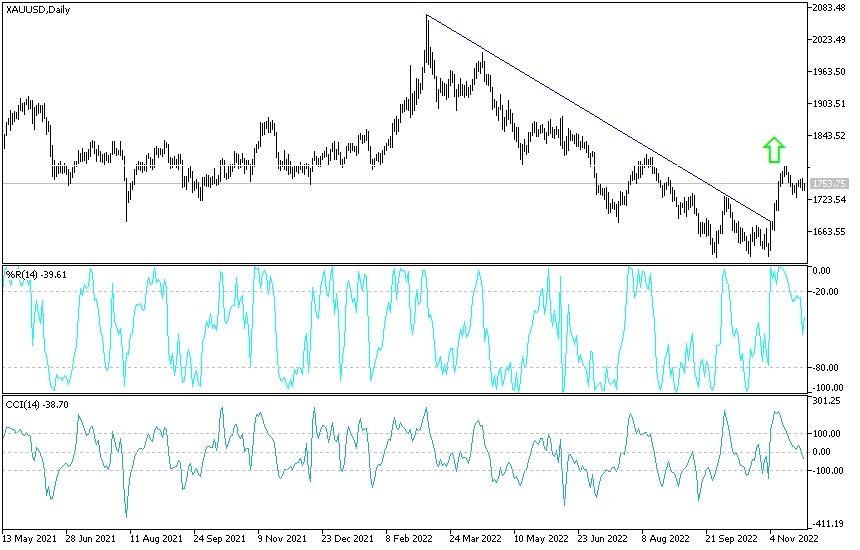The width and height of the screenshot is (860, 550).
Task: Click the current price tag 1753.75
Action: [x=829, y=184]
